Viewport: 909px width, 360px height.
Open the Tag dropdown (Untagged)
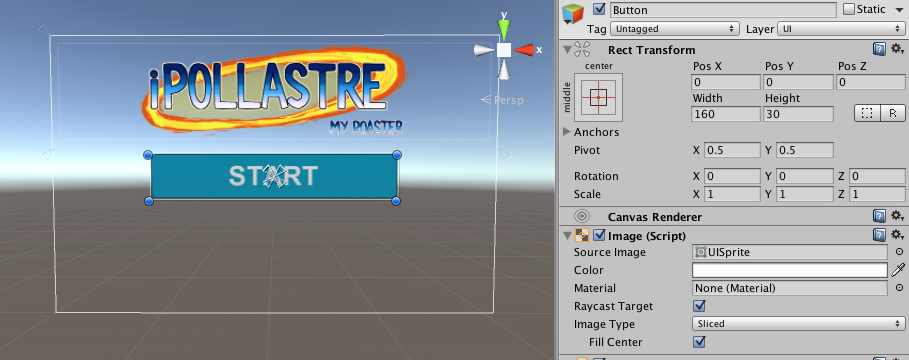pyautogui.click(x=675, y=28)
